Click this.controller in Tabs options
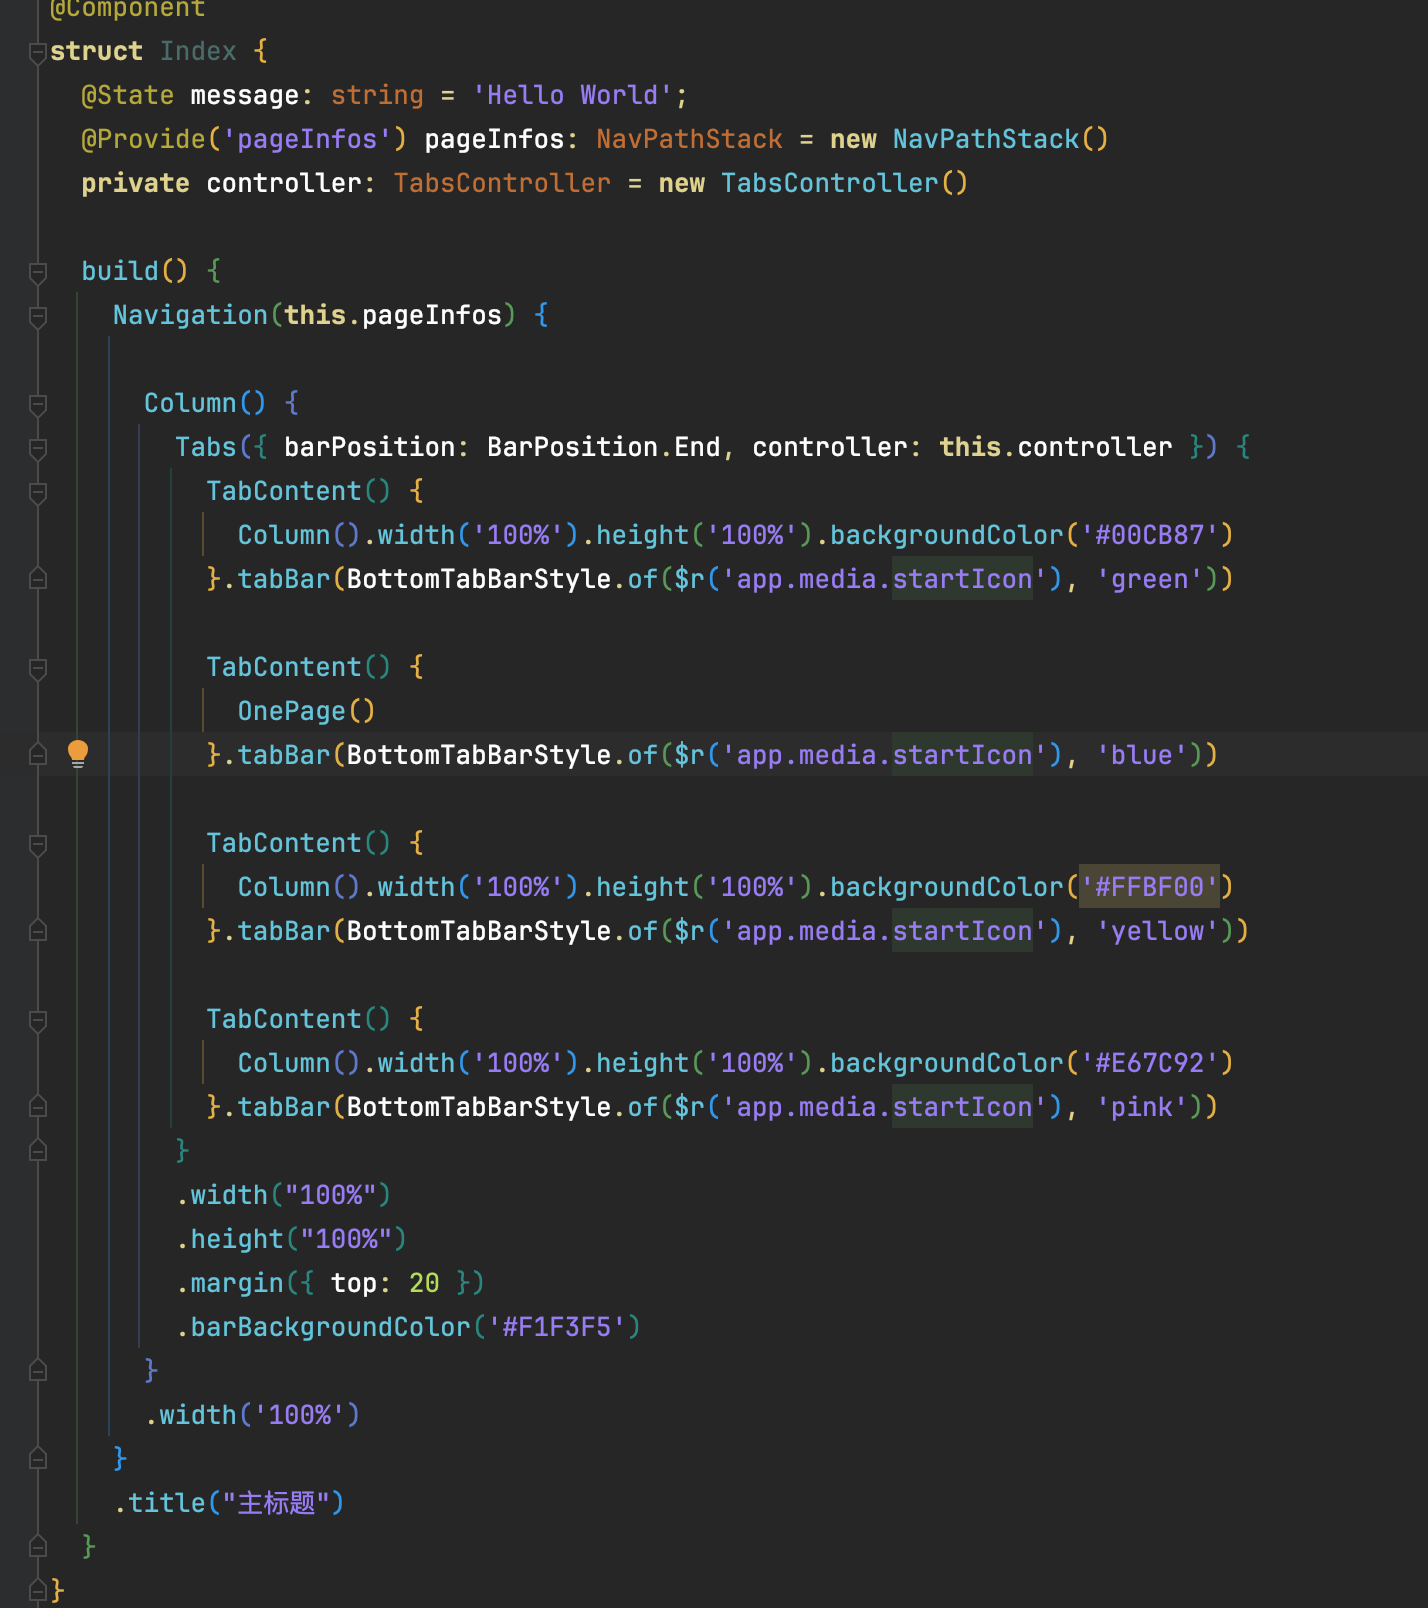 coord(1056,447)
